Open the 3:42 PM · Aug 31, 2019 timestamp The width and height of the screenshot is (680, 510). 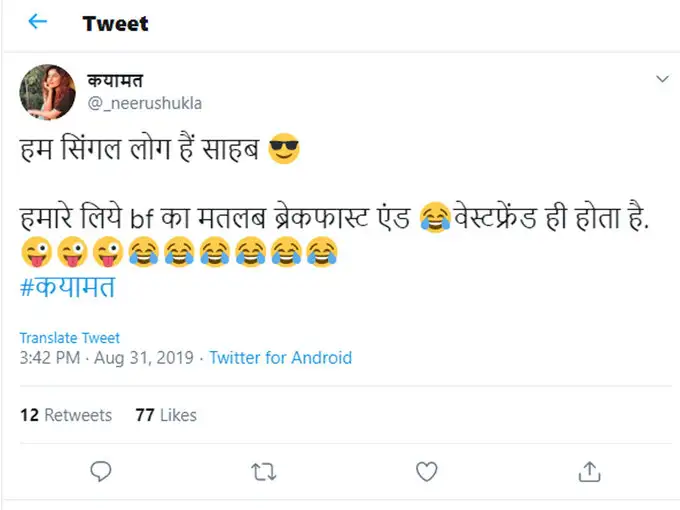[107, 358]
